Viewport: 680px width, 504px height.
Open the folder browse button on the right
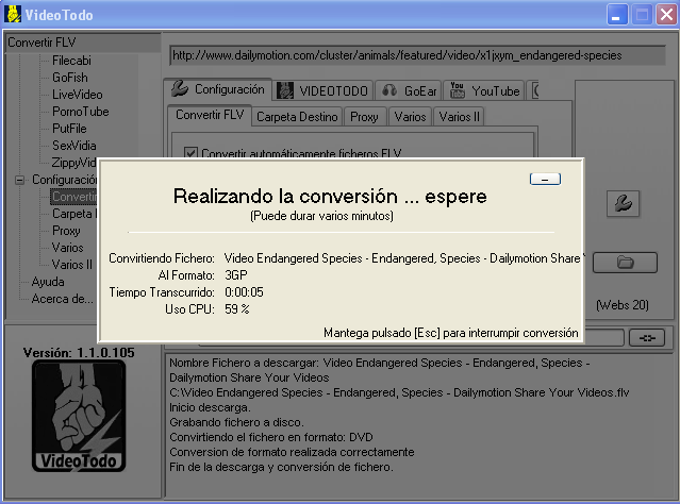coord(625,262)
